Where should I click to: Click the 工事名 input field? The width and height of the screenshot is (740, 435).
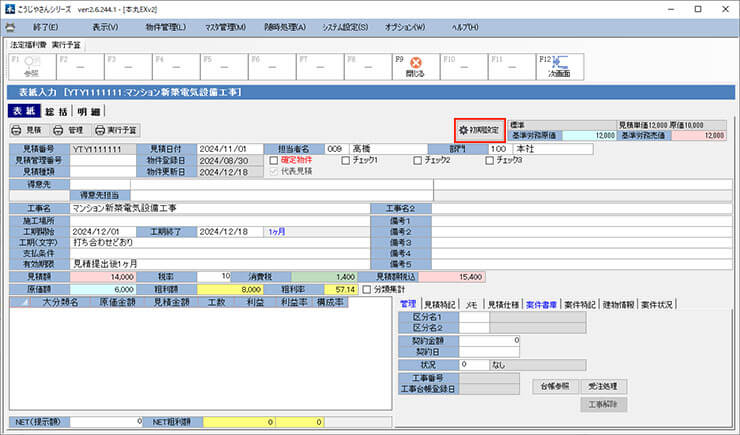tap(220, 208)
